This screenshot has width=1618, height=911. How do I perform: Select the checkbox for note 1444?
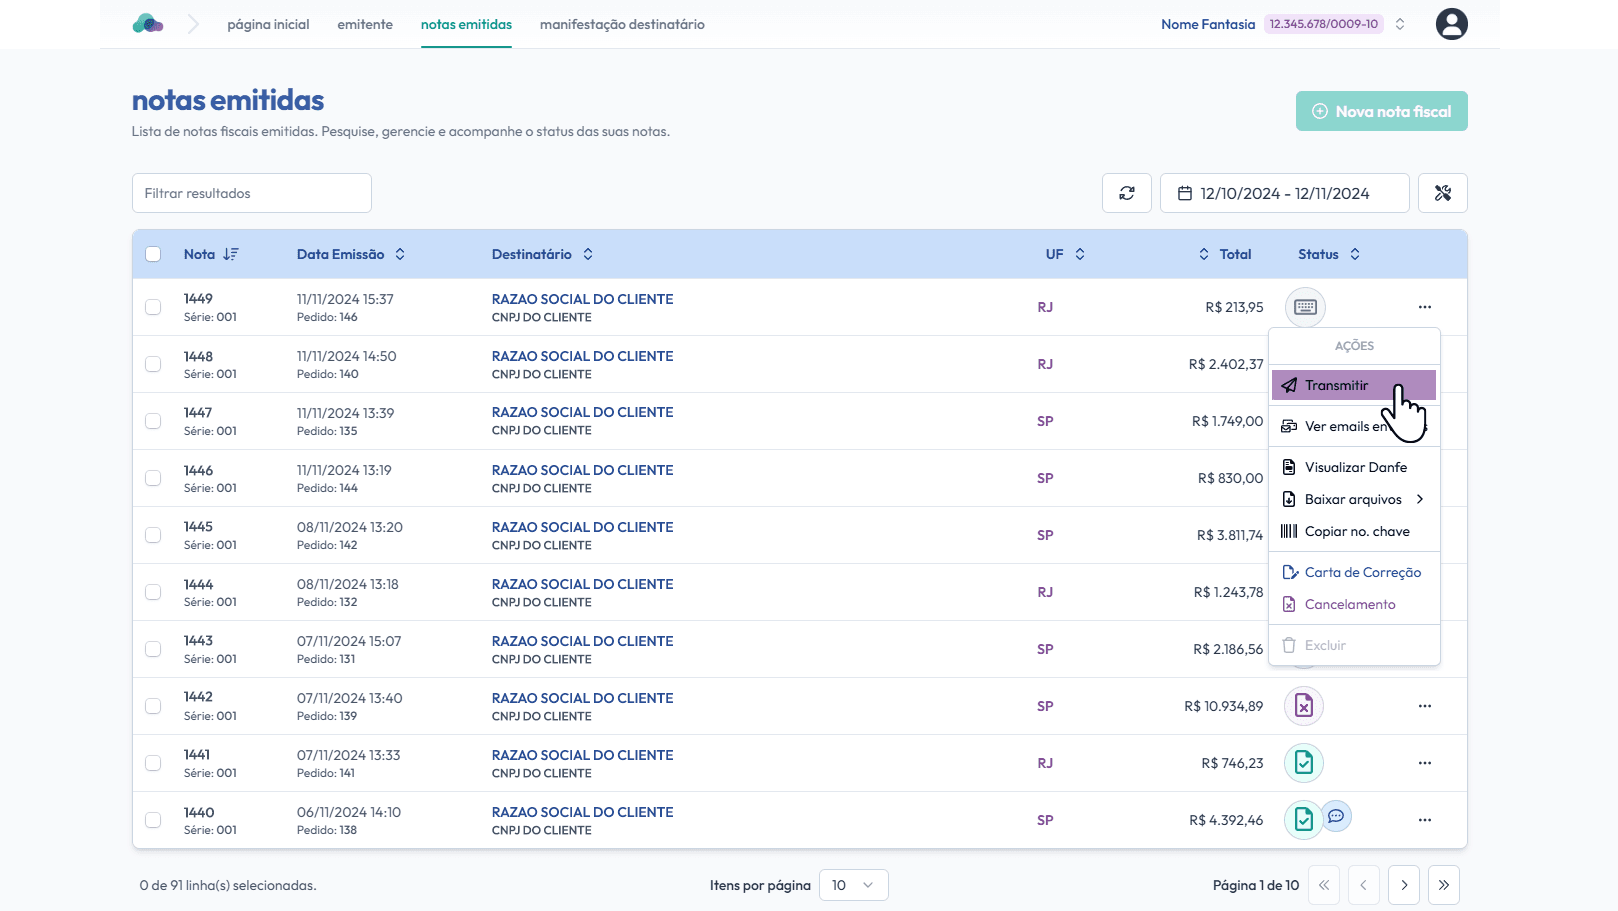pyautogui.click(x=153, y=592)
